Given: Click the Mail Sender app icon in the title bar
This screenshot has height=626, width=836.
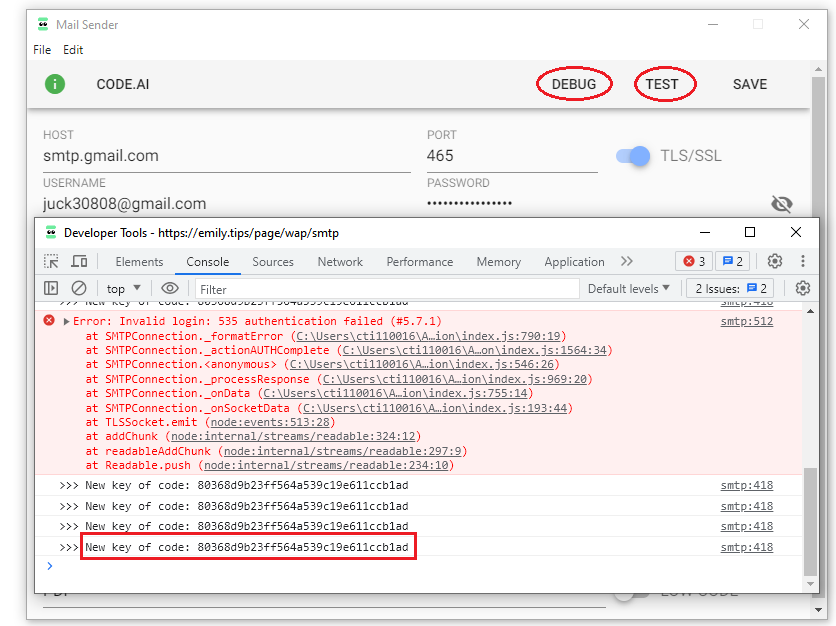Looking at the screenshot, I should click(x=43, y=25).
